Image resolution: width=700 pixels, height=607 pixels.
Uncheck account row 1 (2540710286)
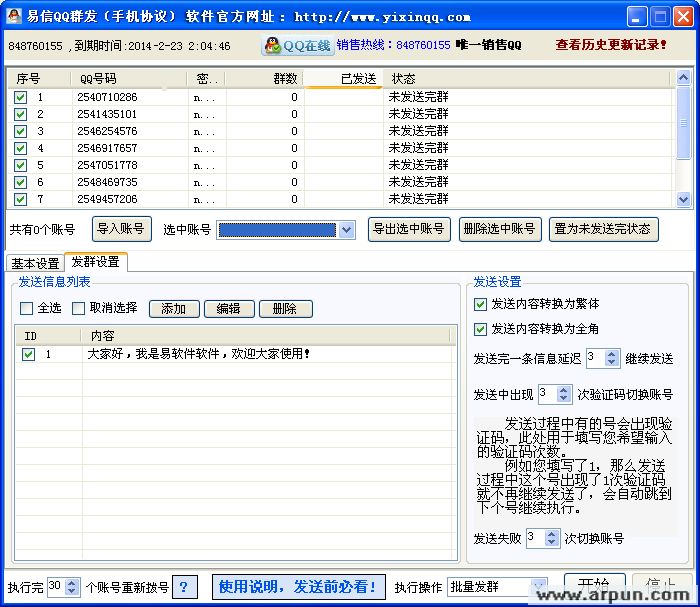[x=21, y=97]
